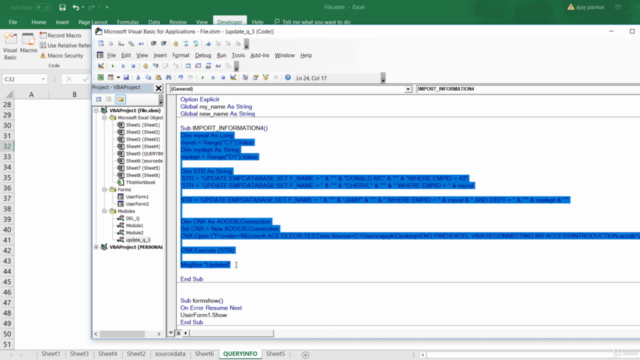Screen dimensions: 640x360
Task: Click Step Into icon in debug toolbar
Action: 156,66
